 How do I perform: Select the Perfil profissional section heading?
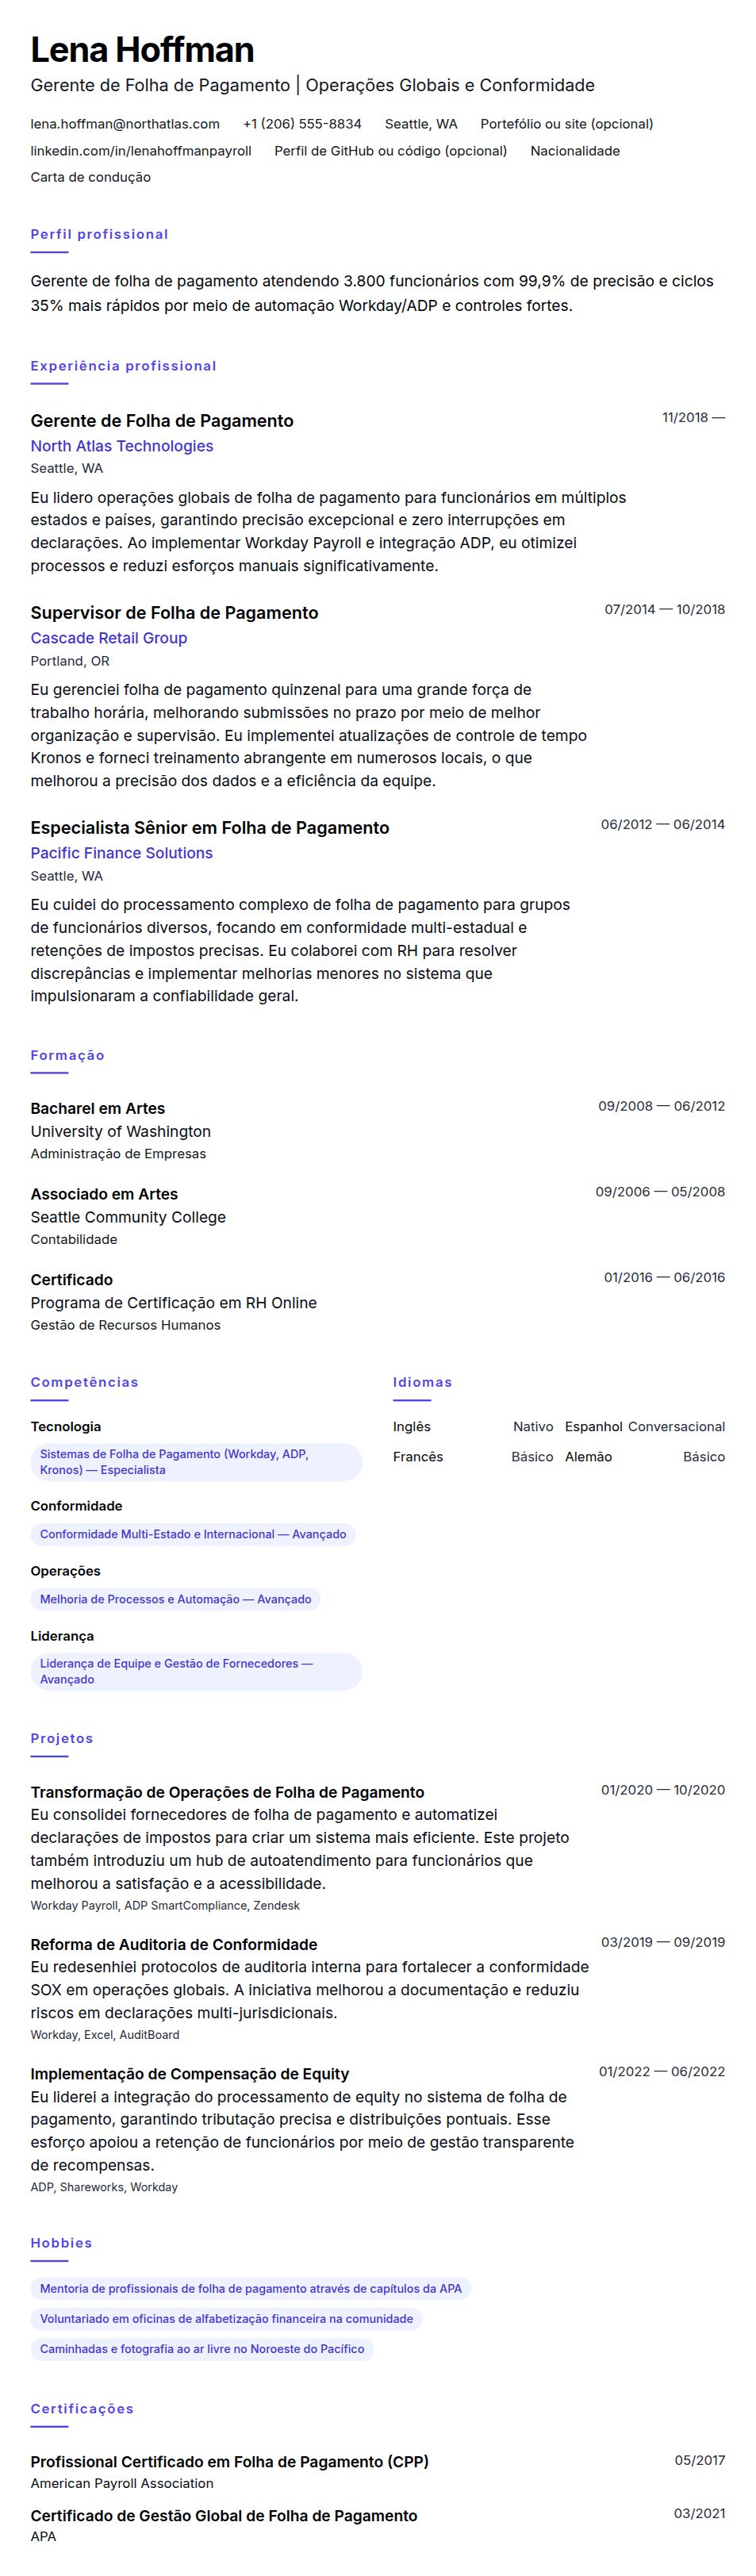click(x=99, y=234)
